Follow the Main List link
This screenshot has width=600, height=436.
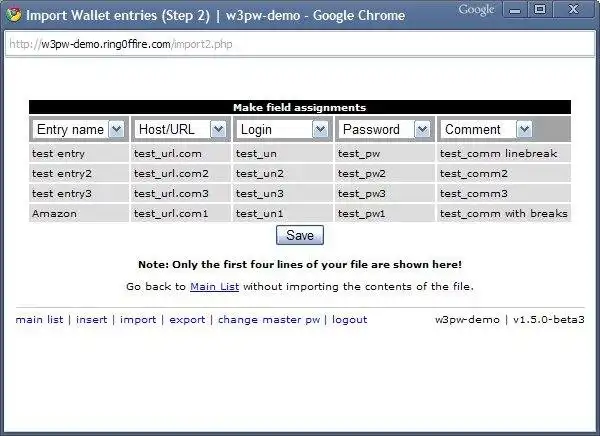214,286
